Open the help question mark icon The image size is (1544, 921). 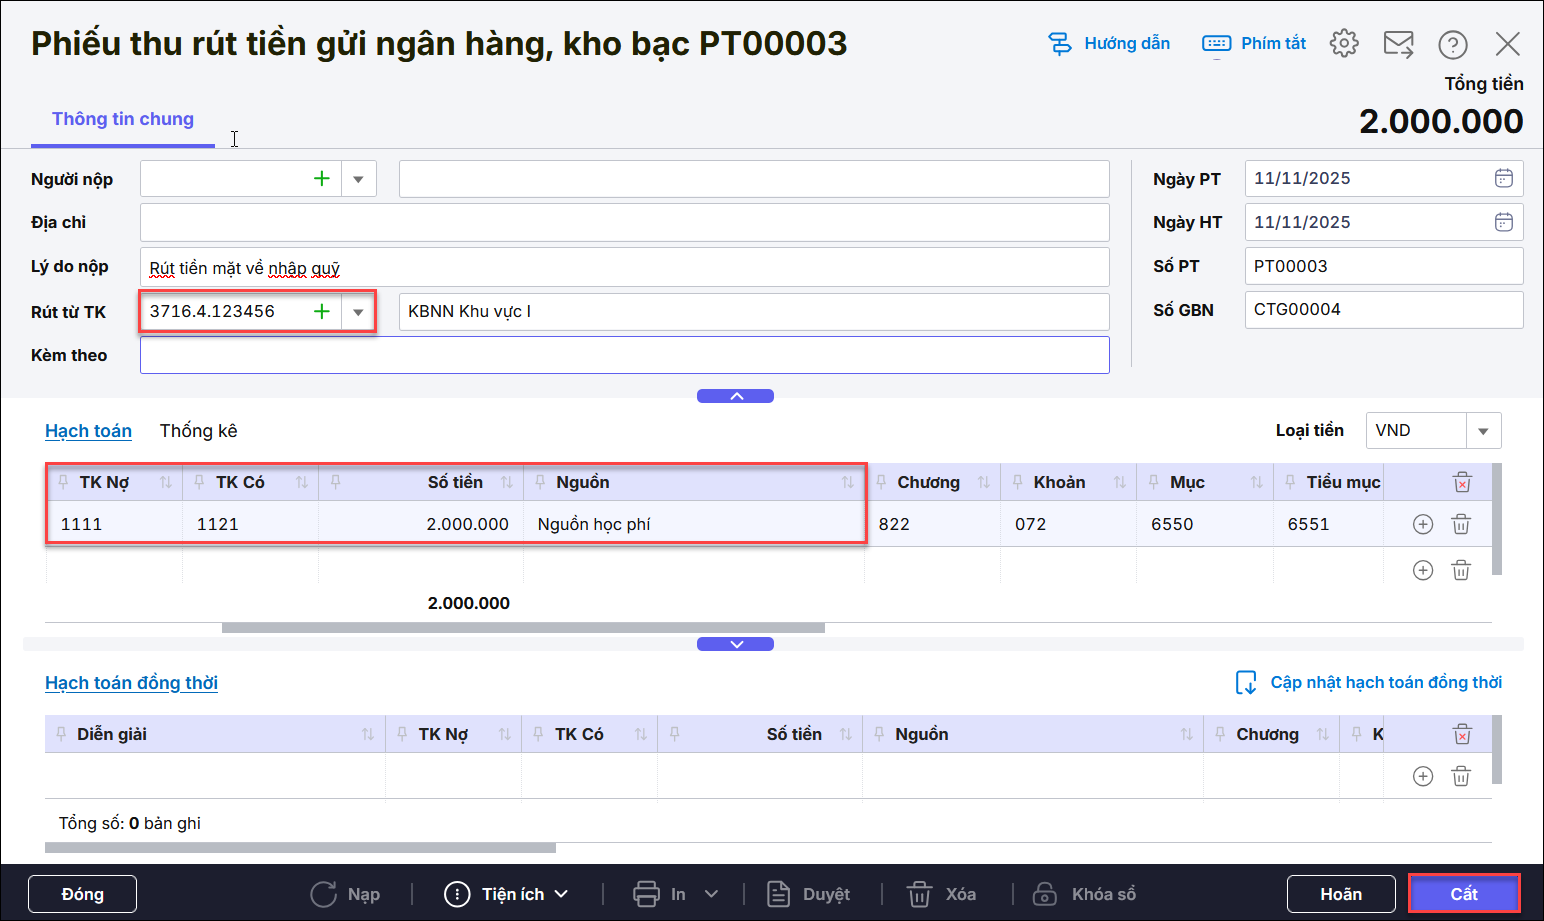[x=1452, y=44]
